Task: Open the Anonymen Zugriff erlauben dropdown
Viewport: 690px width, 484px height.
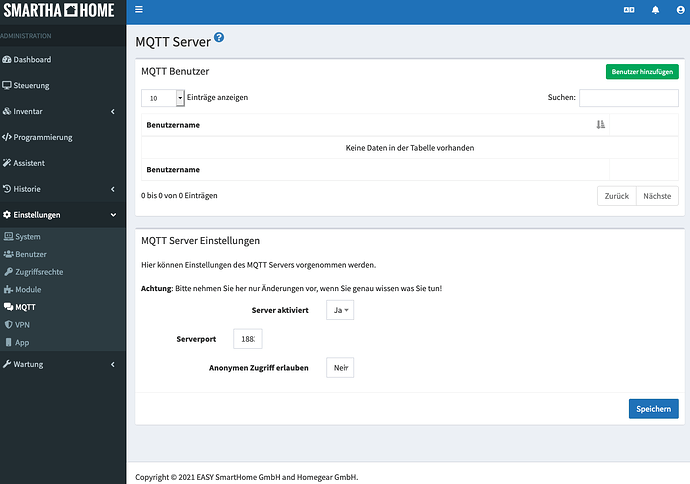Action: tap(340, 368)
